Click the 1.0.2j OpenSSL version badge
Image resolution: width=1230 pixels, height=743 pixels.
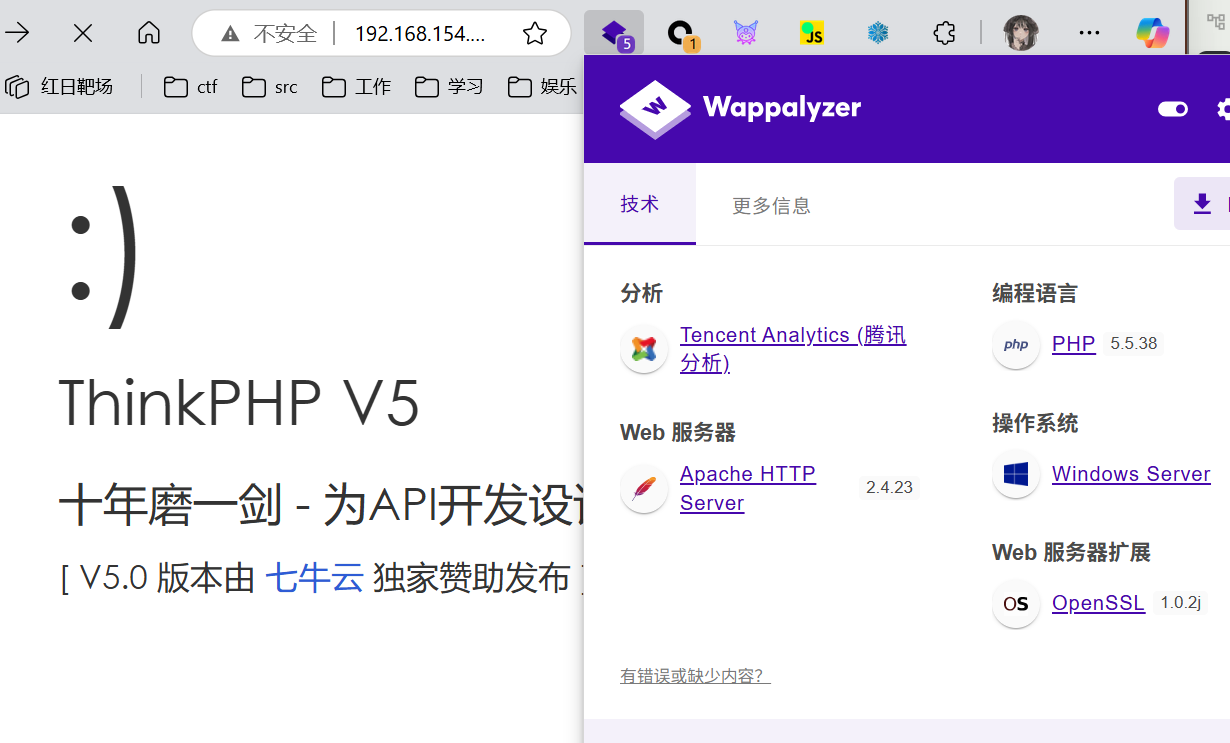1180,603
